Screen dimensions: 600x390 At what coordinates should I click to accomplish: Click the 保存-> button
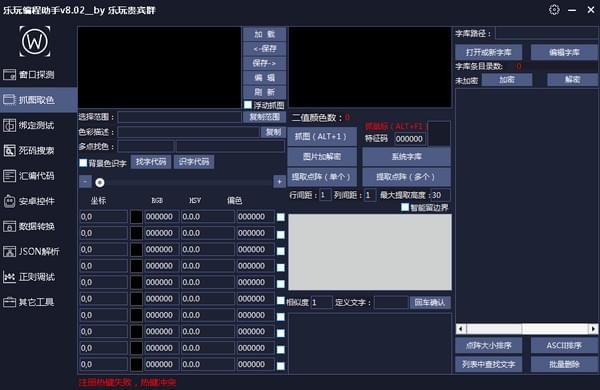264,63
